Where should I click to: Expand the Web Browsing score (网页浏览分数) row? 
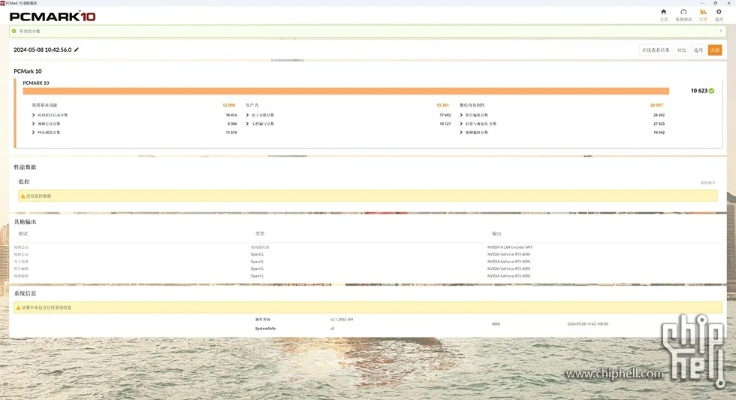(x=33, y=132)
